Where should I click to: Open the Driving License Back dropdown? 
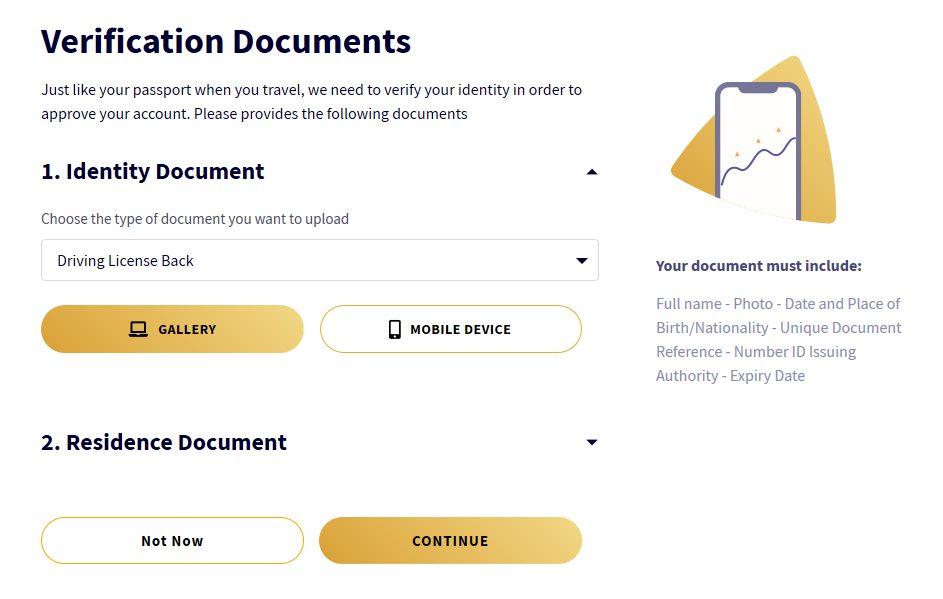pyautogui.click(x=319, y=260)
